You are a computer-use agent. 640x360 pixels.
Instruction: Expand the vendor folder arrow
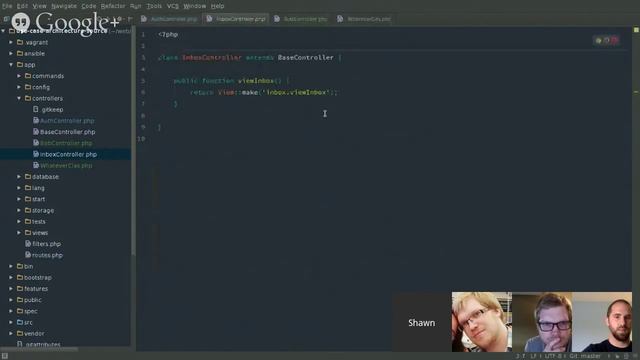pos(11,333)
